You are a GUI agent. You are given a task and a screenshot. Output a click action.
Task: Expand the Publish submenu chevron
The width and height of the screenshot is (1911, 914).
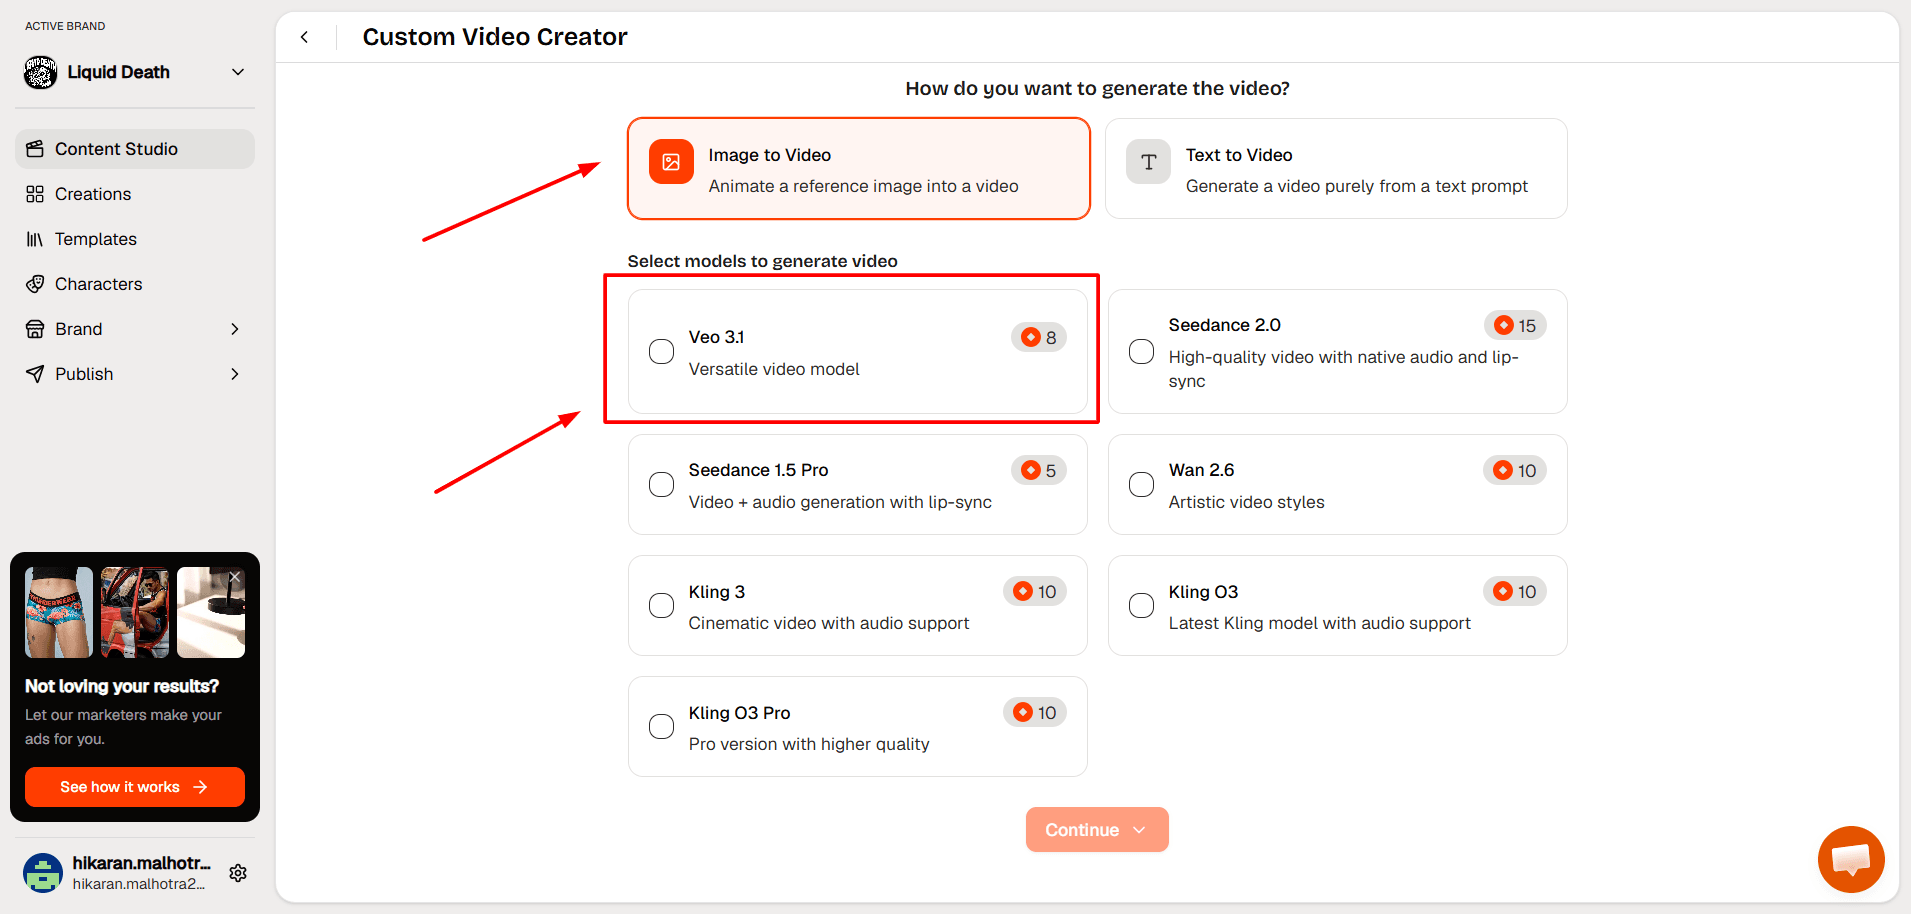(235, 374)
